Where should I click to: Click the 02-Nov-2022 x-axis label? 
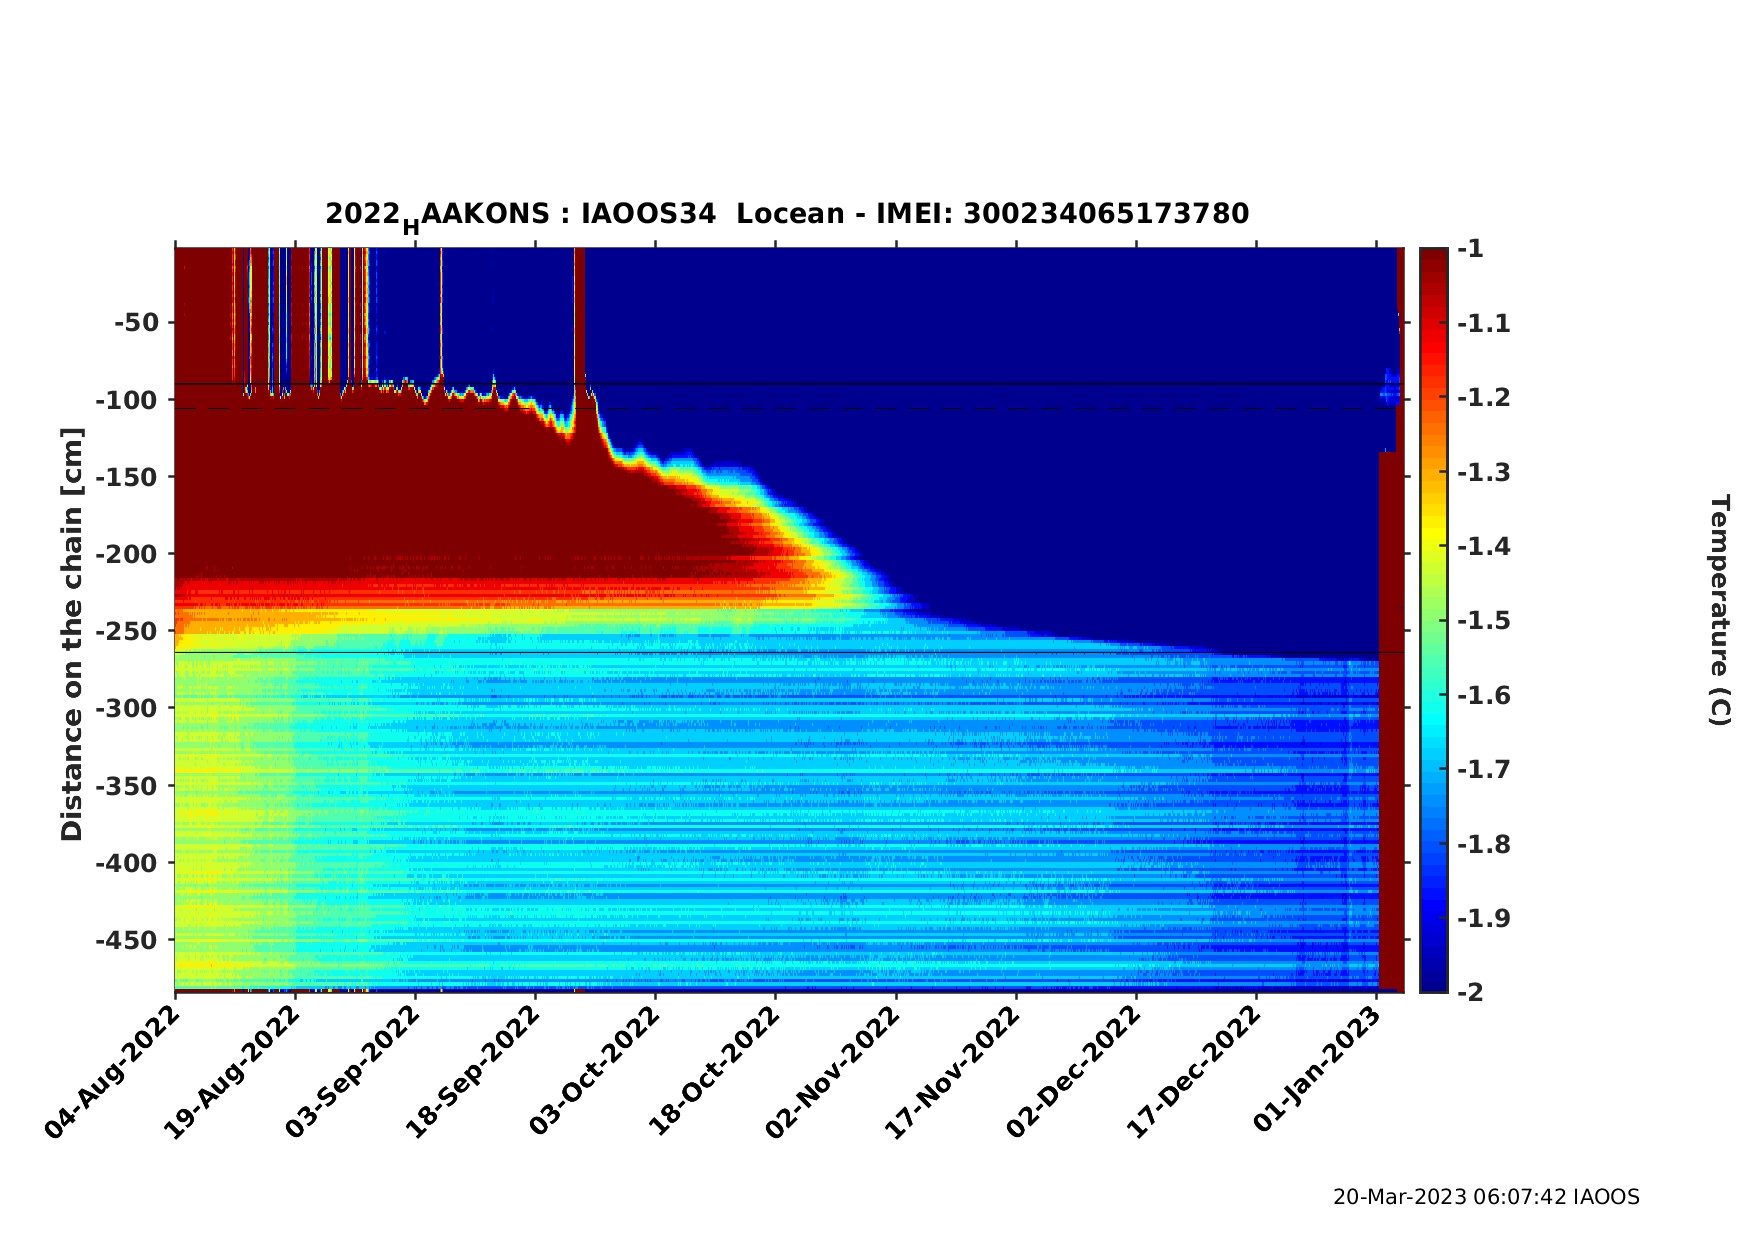pyautogui.click(x=833, y=1071)
